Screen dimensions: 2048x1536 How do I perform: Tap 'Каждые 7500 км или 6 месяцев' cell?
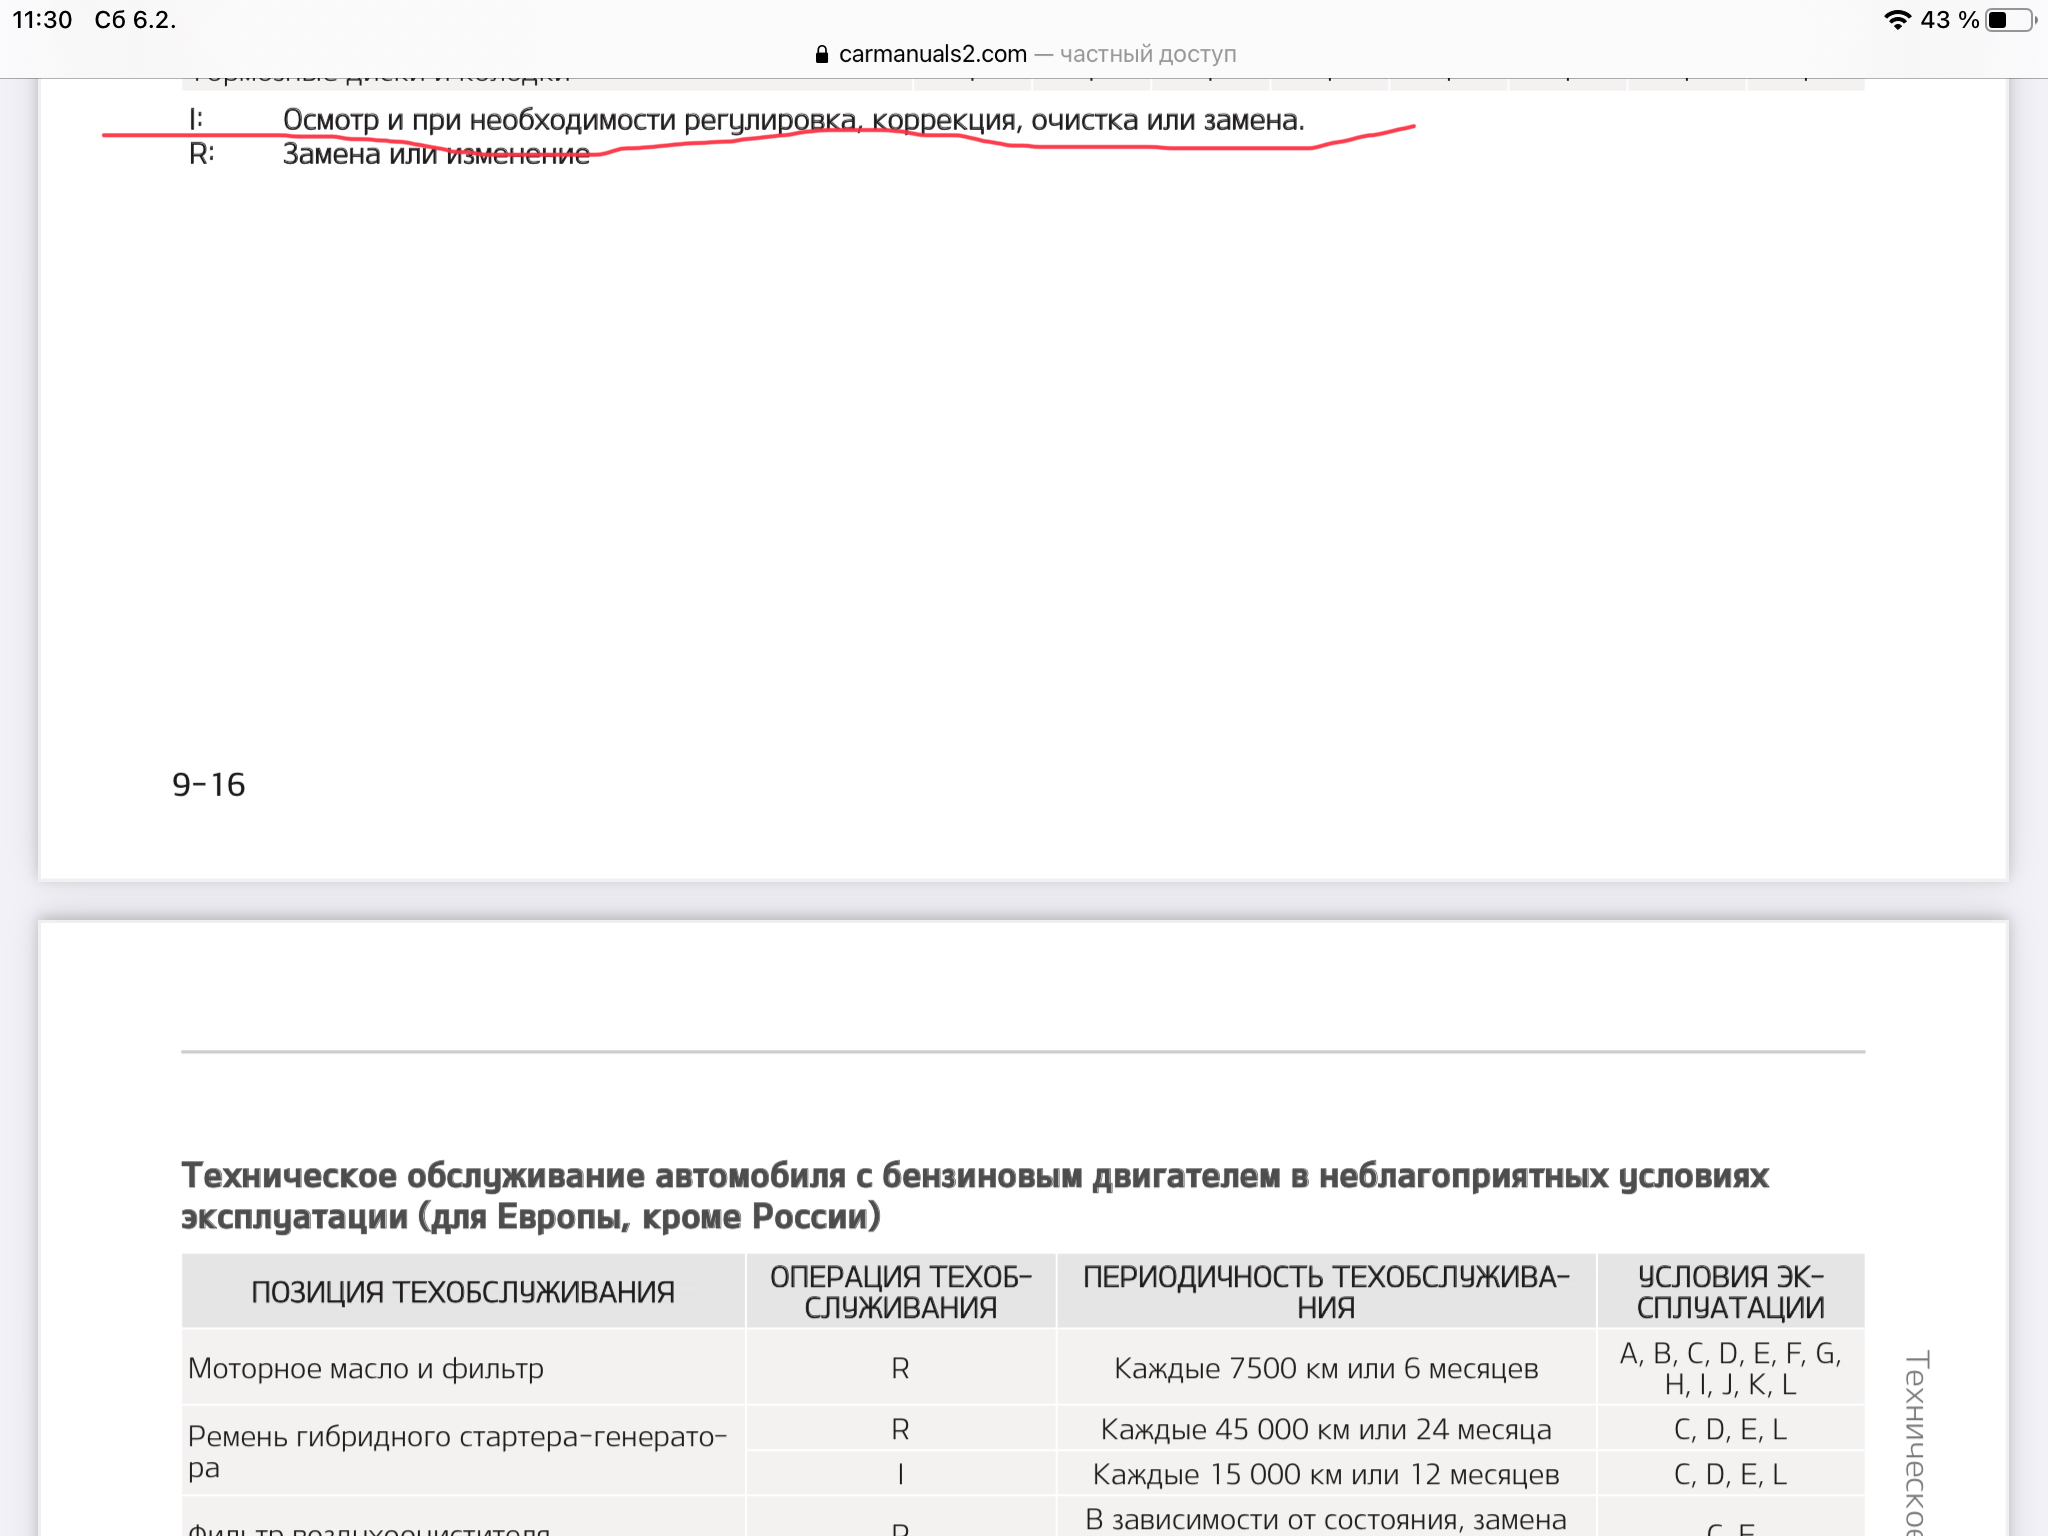tap(1326, 1368)
